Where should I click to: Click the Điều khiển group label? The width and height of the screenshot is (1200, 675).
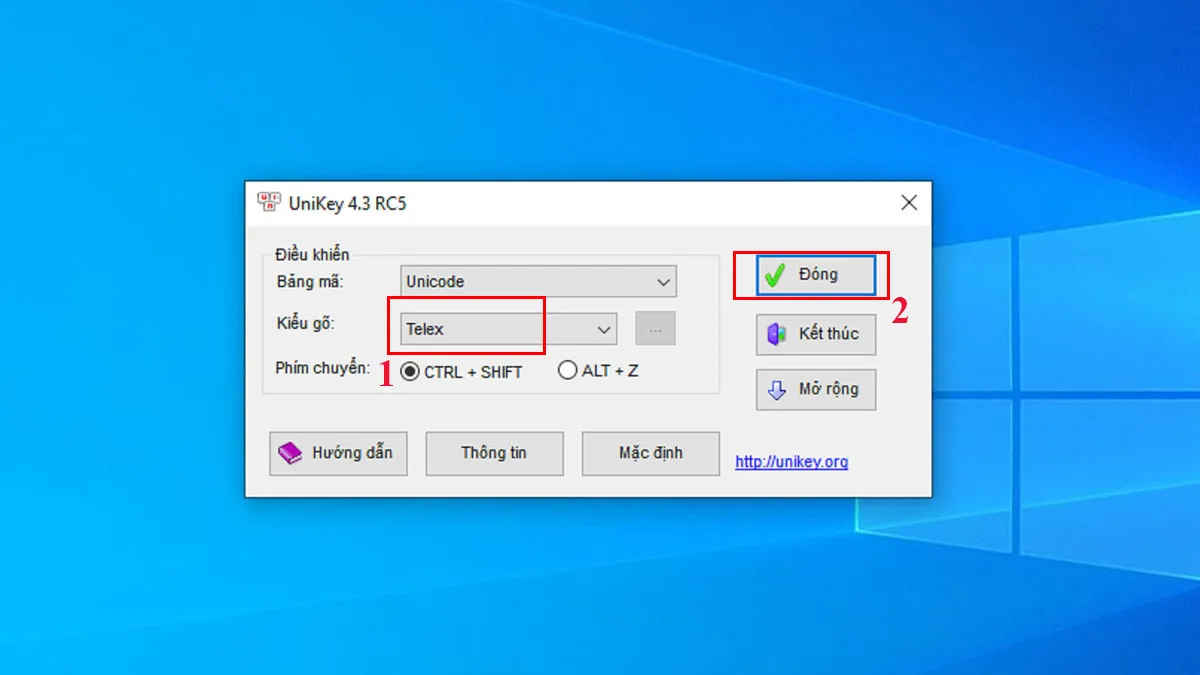point(312,255)
